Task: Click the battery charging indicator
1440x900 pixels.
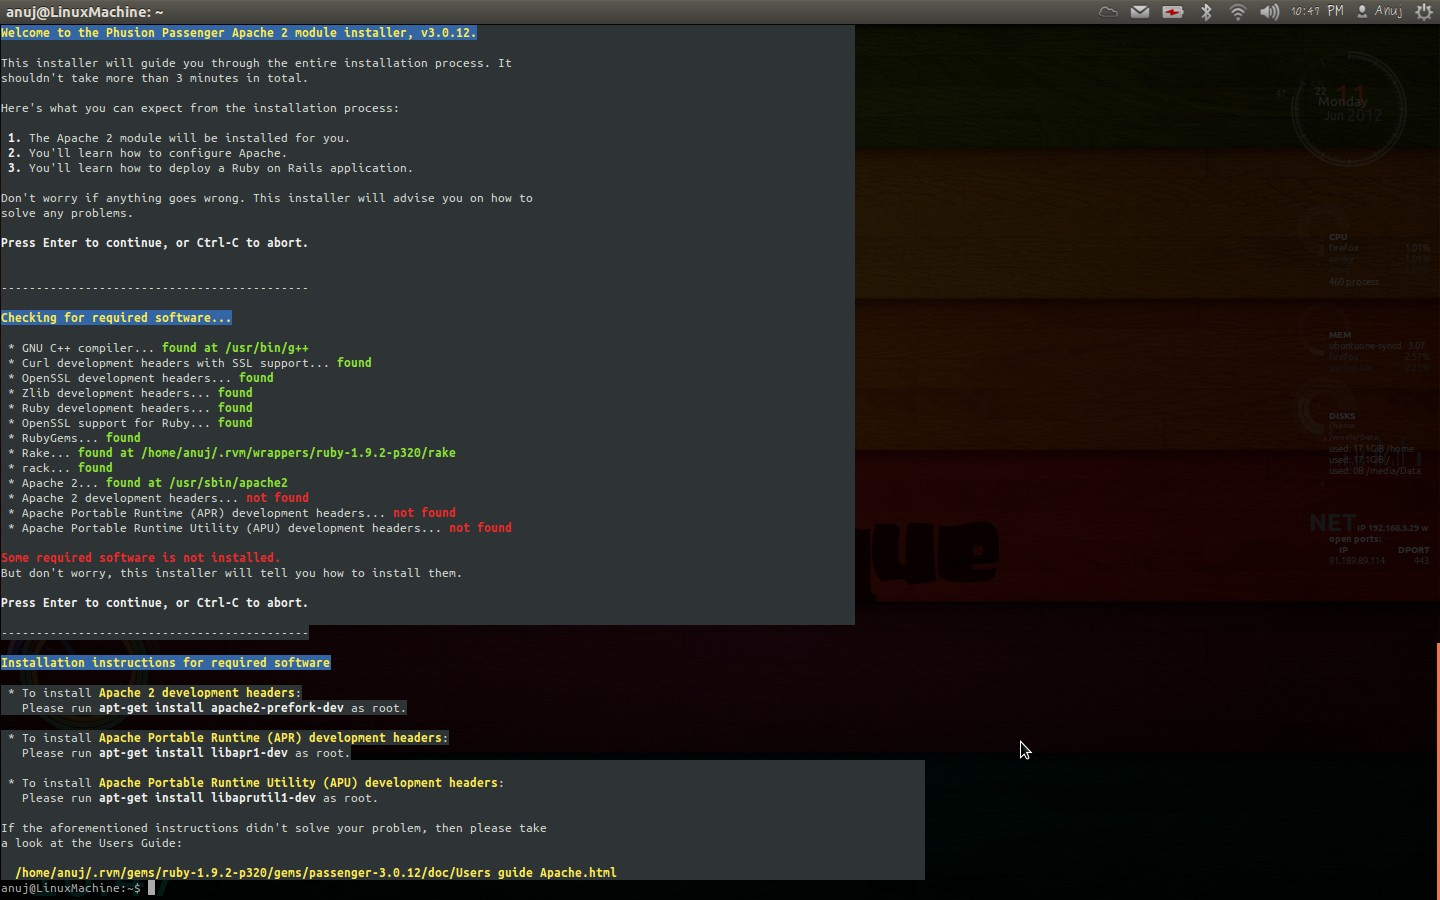Action: pyautogui.click(x=1173, y=12)
